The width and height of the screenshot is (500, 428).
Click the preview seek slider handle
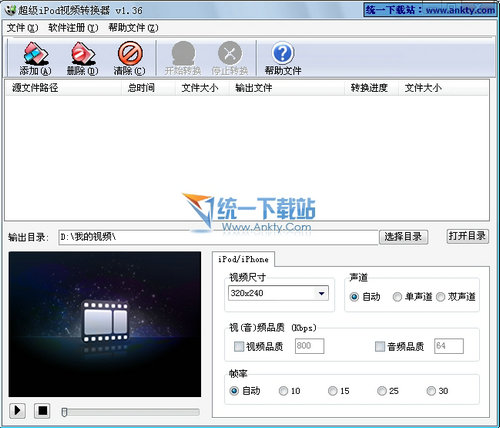[64, 412]
